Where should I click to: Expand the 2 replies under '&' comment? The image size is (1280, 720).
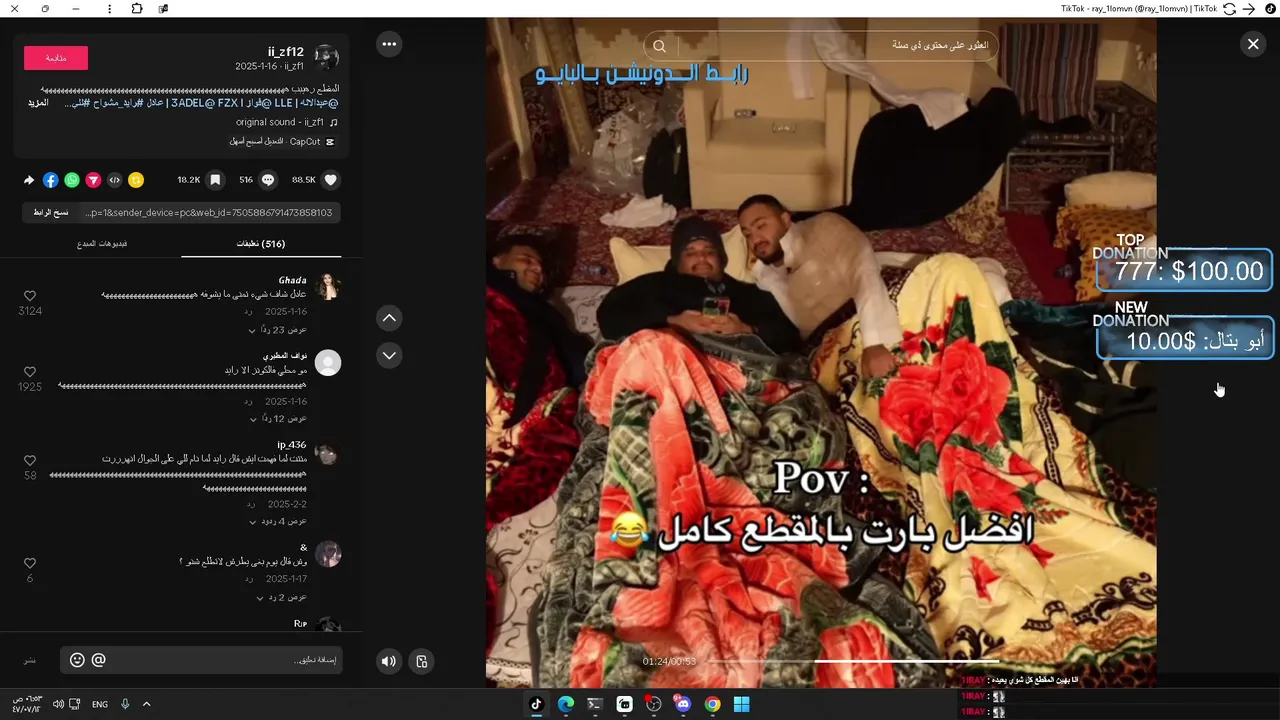(281, 598)
